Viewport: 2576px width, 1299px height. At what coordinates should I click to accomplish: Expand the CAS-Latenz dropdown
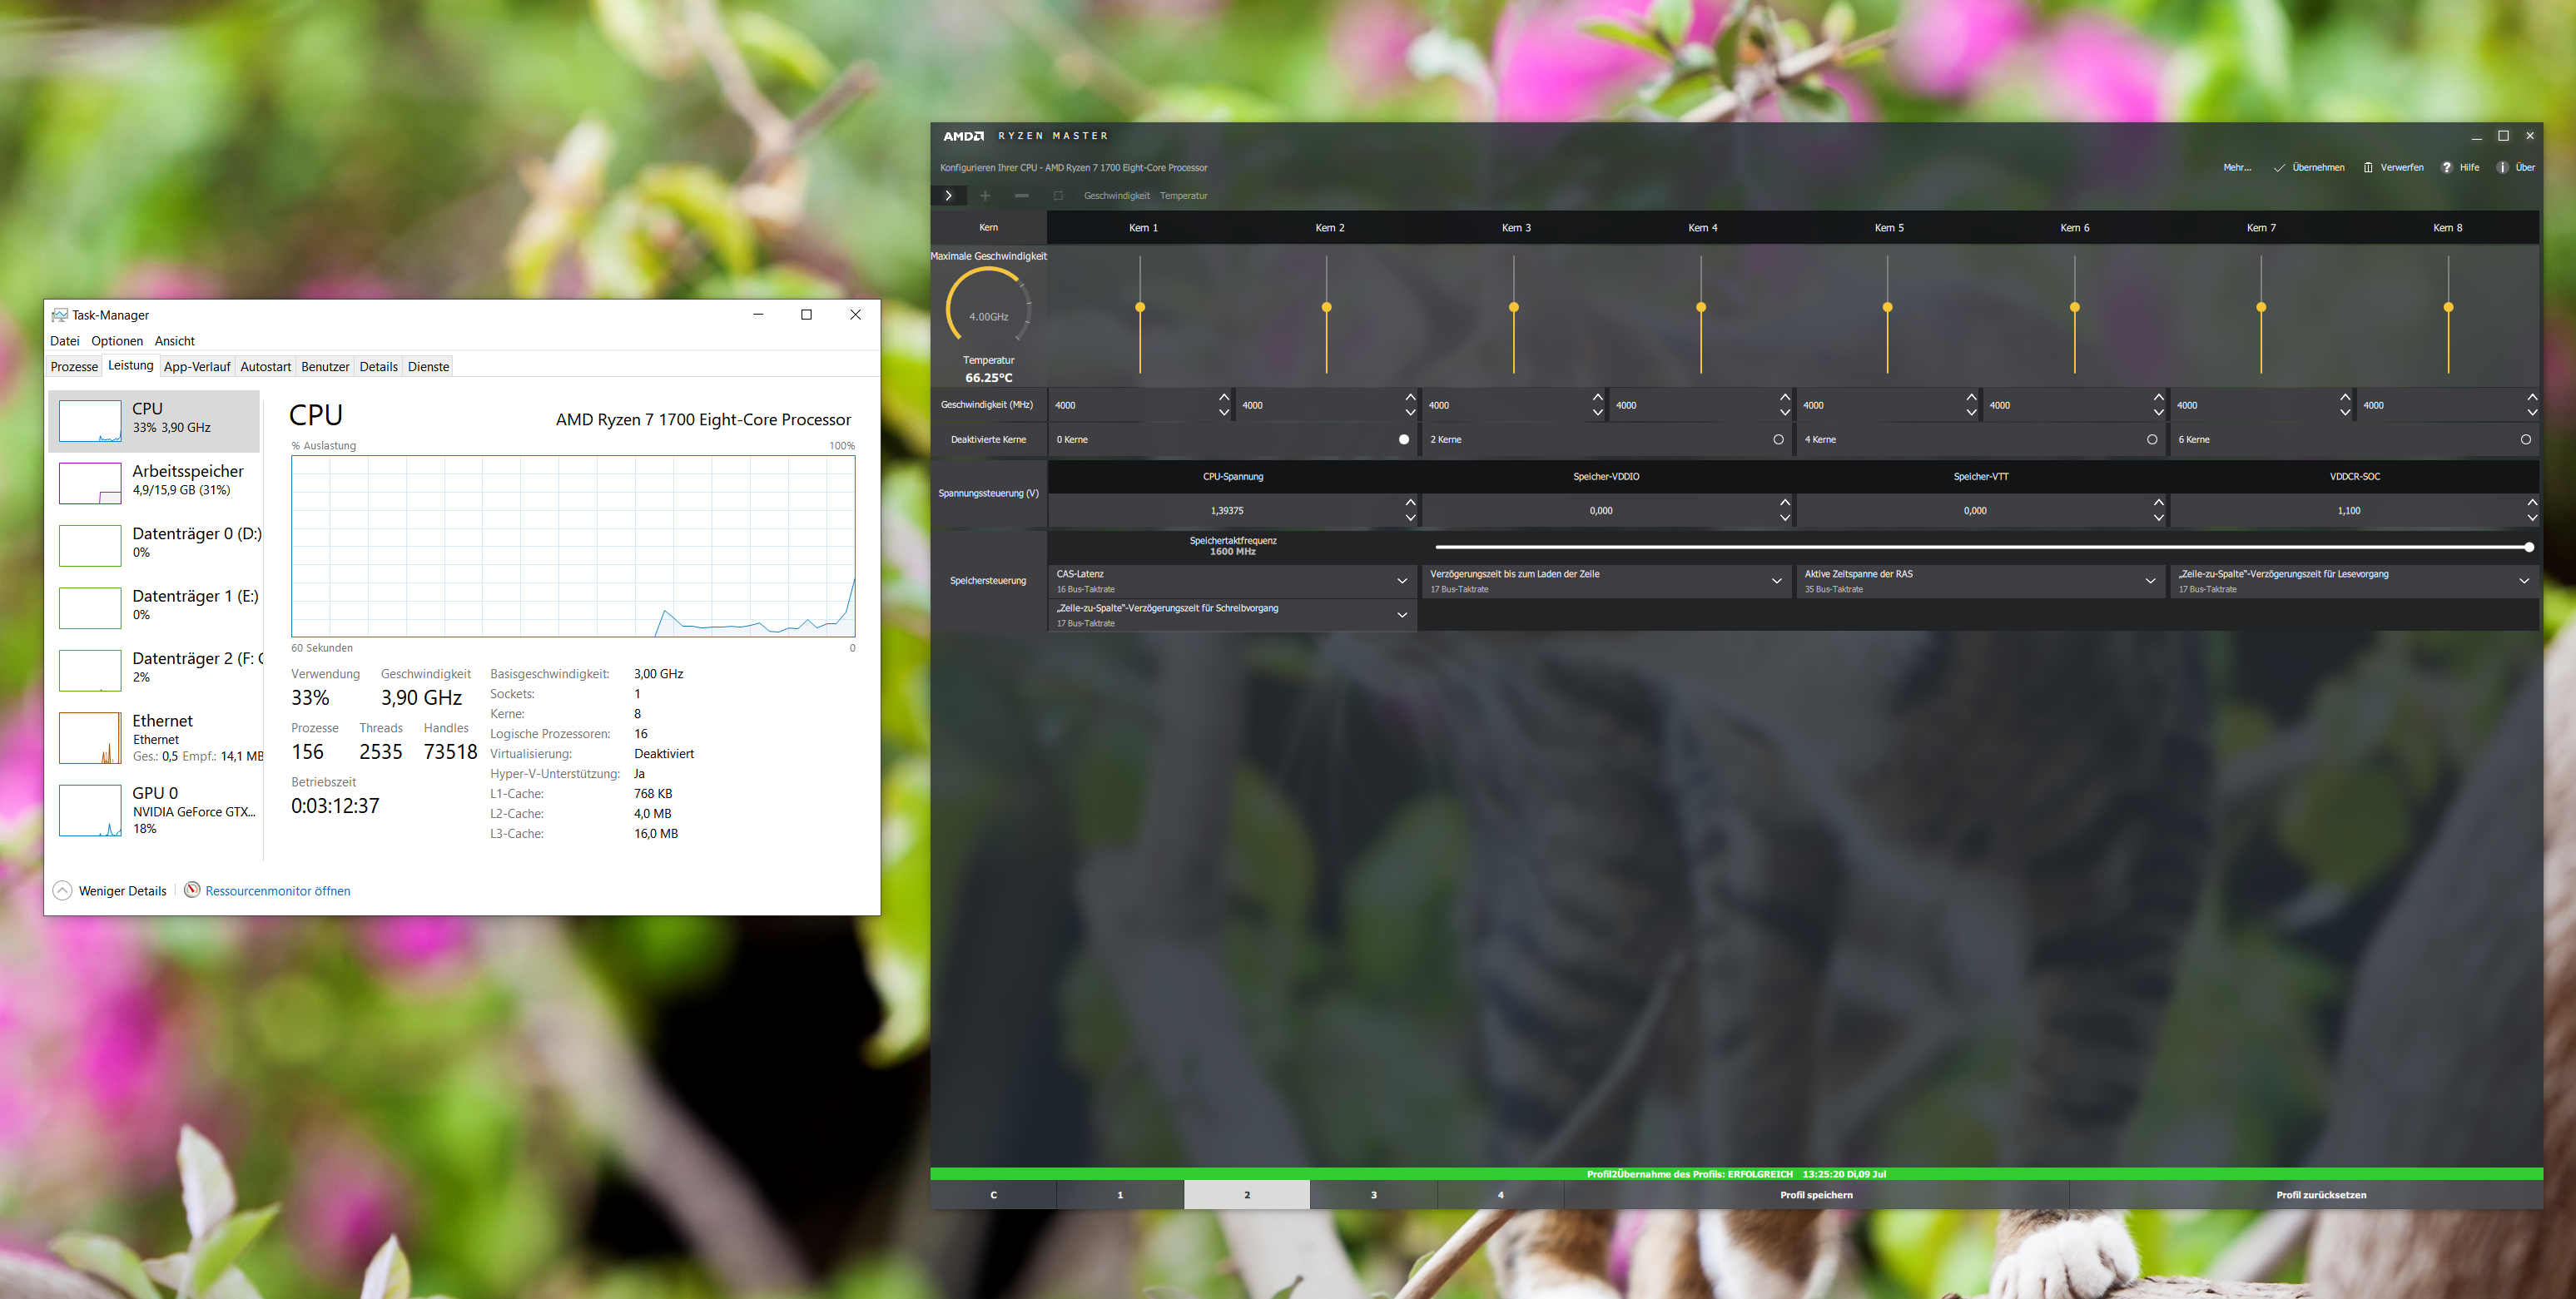1402,581
